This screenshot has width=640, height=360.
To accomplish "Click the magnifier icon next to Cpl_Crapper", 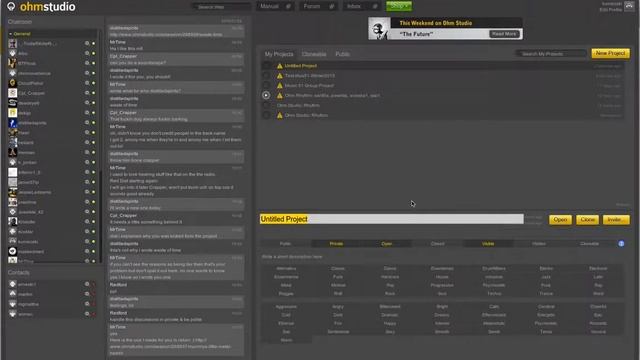I will click(87, 93).
